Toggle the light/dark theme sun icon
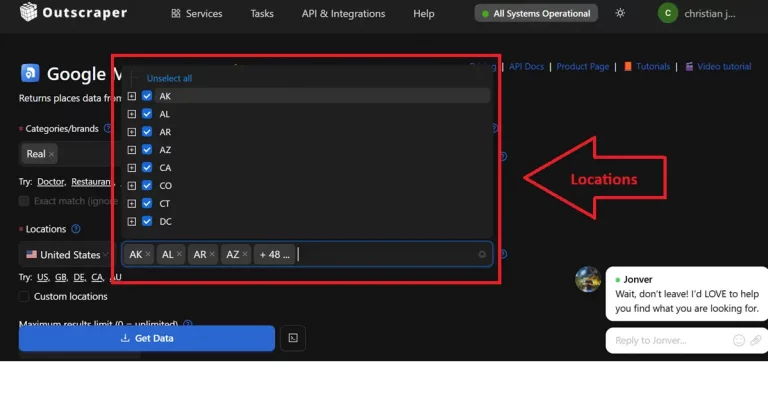Viewport: 768px width, 415px height. (620, 13)
